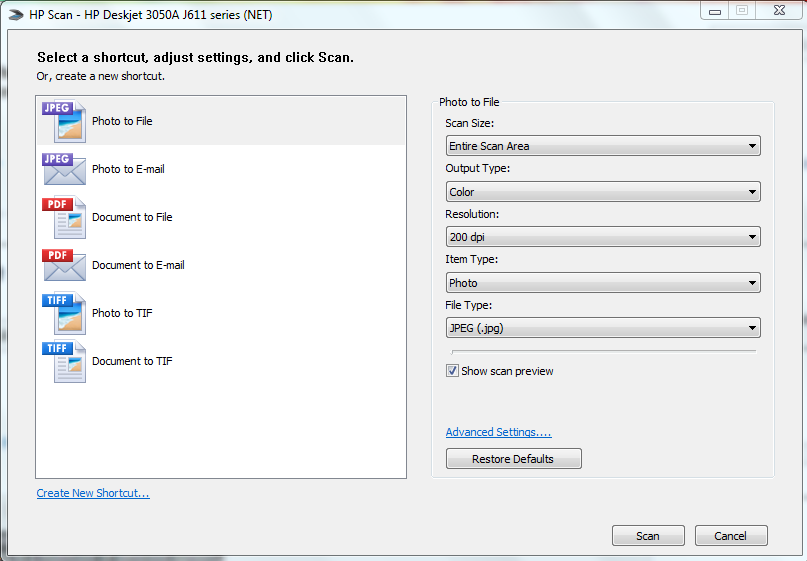The height and width of the screenshot is (561, 807).
Task: Close the HP Scan window
Action: pyautogui.click(x=779, y=11)
